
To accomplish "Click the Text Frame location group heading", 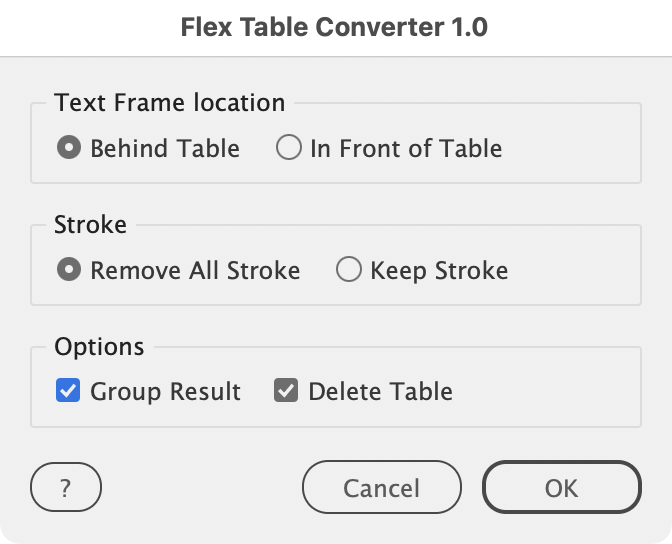I will click(x=170, y=103).
